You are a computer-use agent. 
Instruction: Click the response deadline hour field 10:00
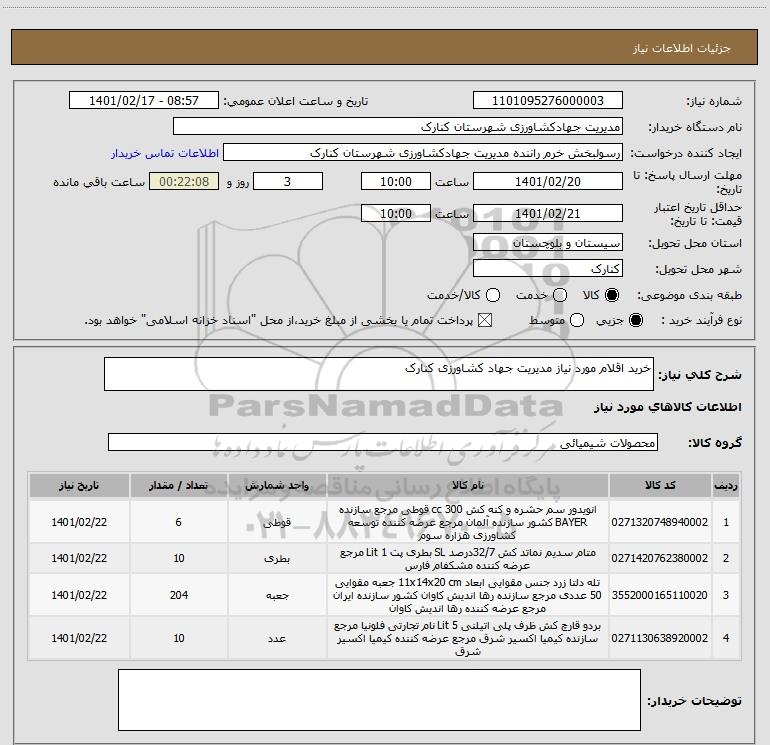396,181
